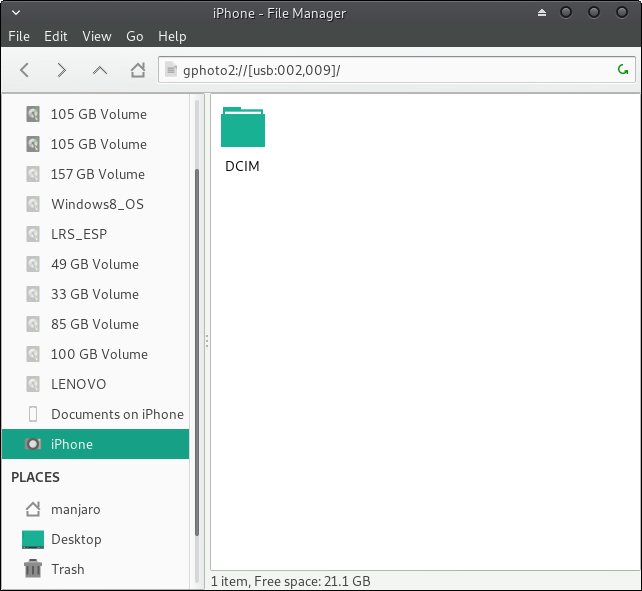Image resolution: width=642 pixels, height=591 pixels.
Task: Go to parent folder with the up arrow icon
Action: [x=100, y=70]
